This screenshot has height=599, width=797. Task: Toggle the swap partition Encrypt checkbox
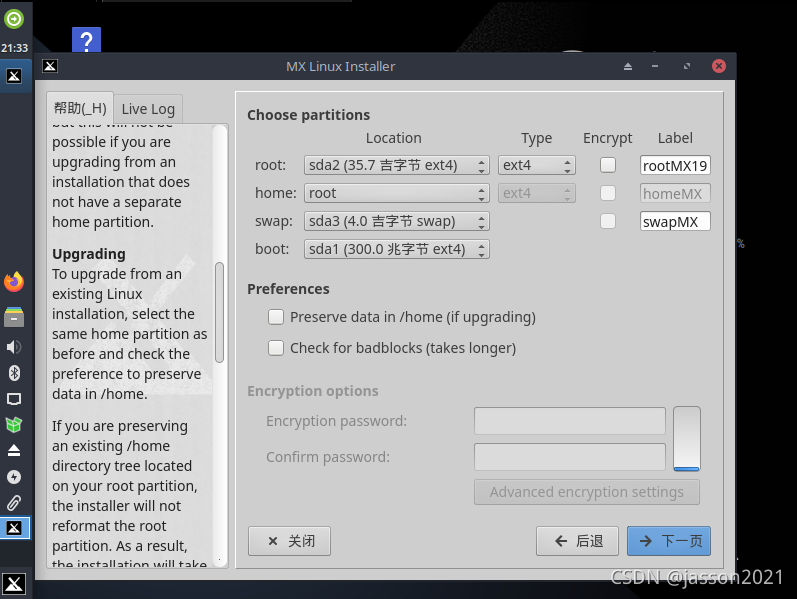pyautogui.click(x=608, y=221)
